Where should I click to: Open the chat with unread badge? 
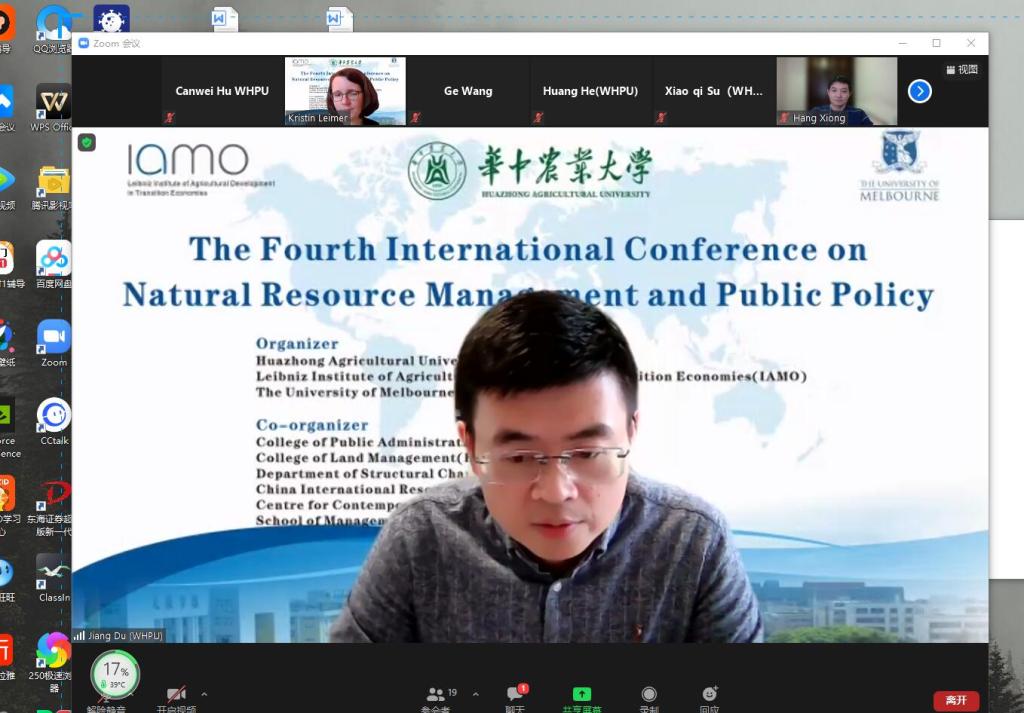pyautogui.click(x=515, y=694)
